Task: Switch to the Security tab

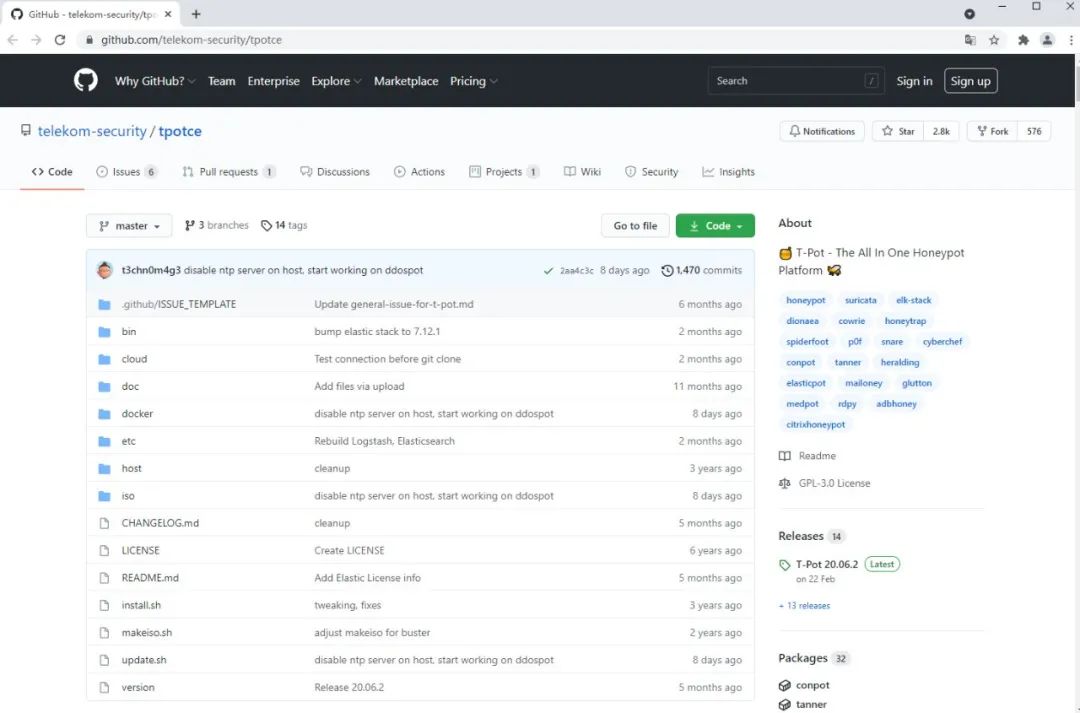Action: point(651,172)
